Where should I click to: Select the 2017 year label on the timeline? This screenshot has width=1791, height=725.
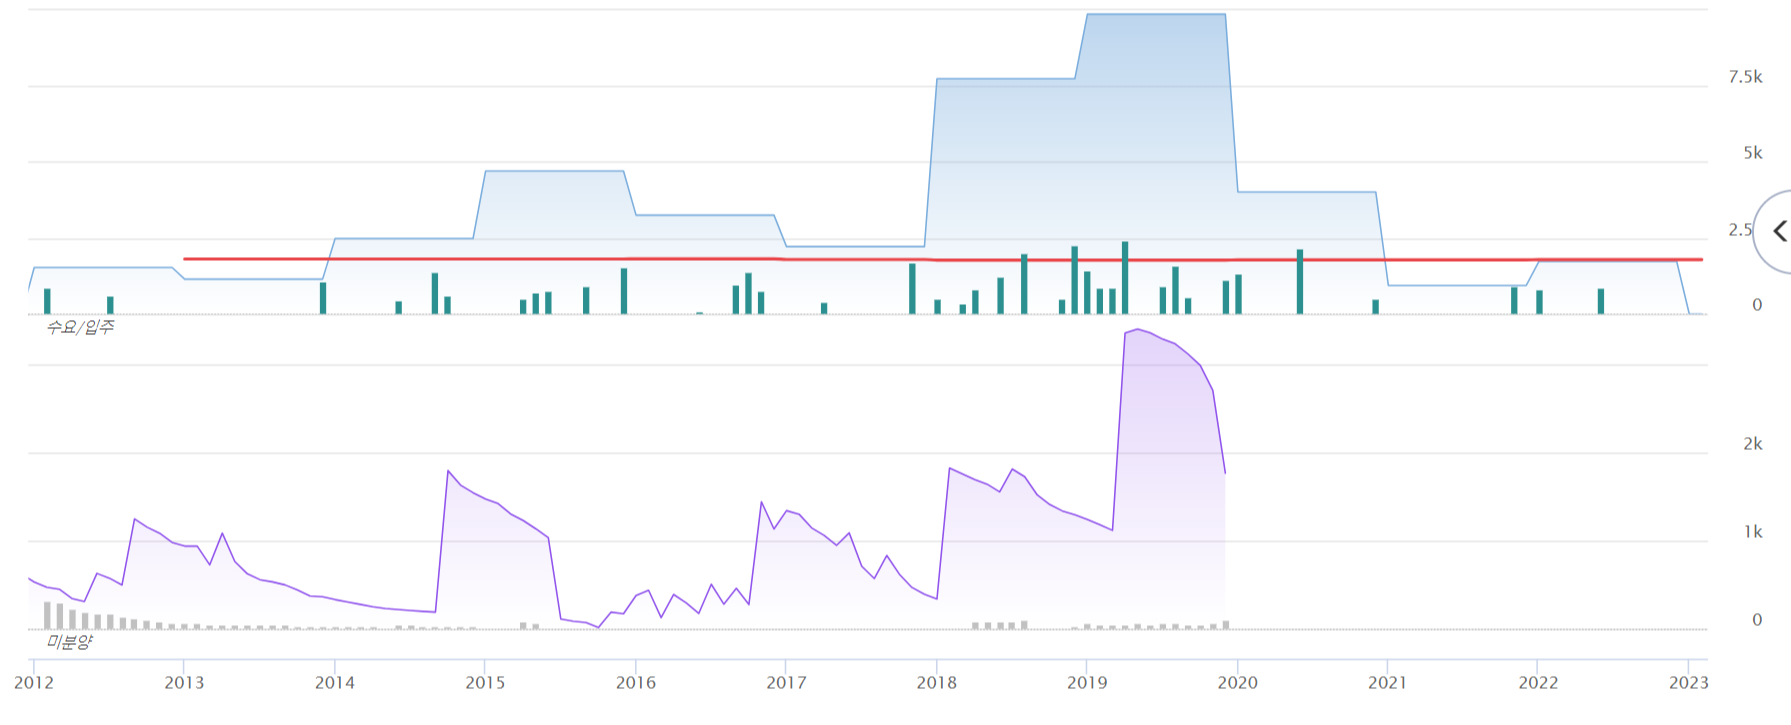(786, 683)
